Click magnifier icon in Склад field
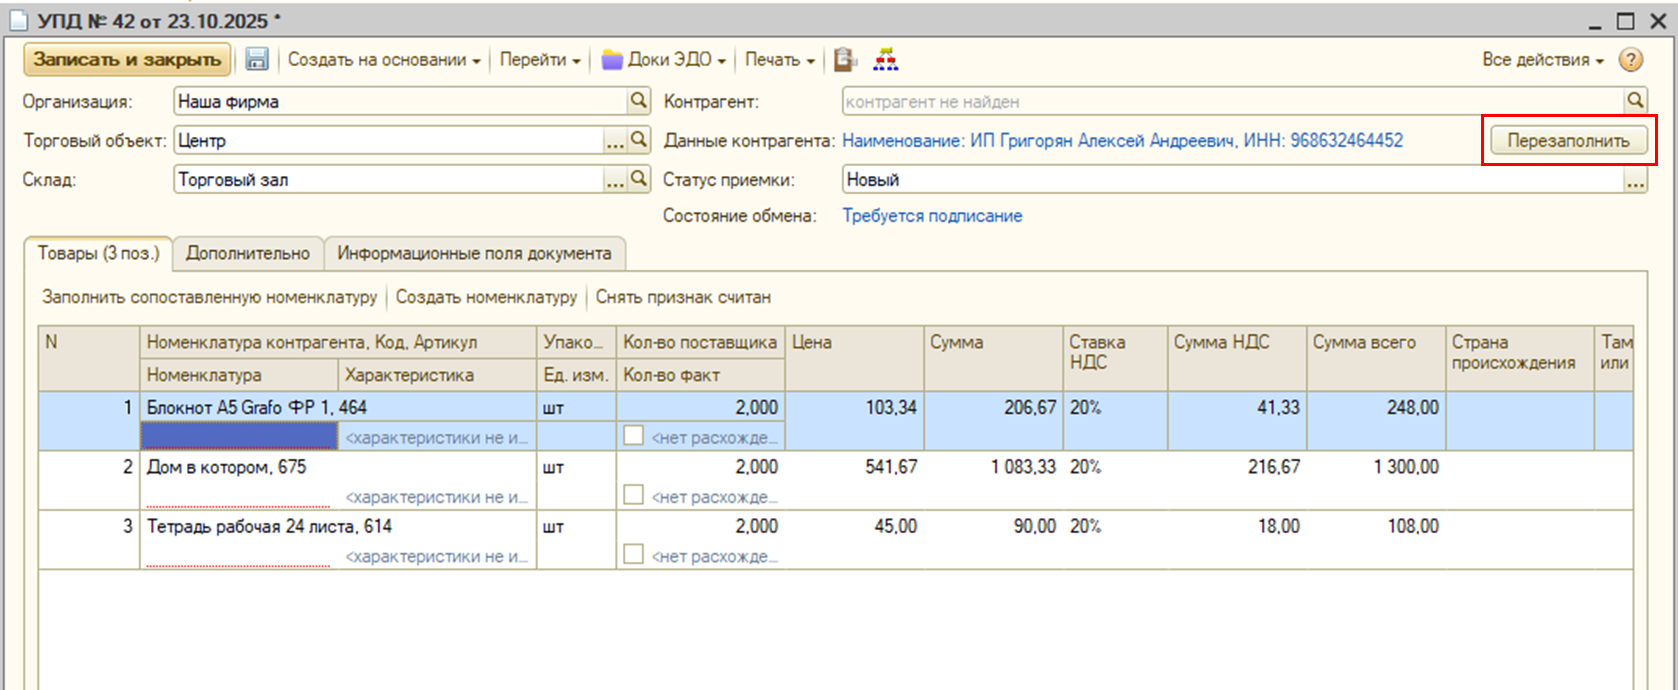The image size is (1678, 690). (x=639, y=180)
